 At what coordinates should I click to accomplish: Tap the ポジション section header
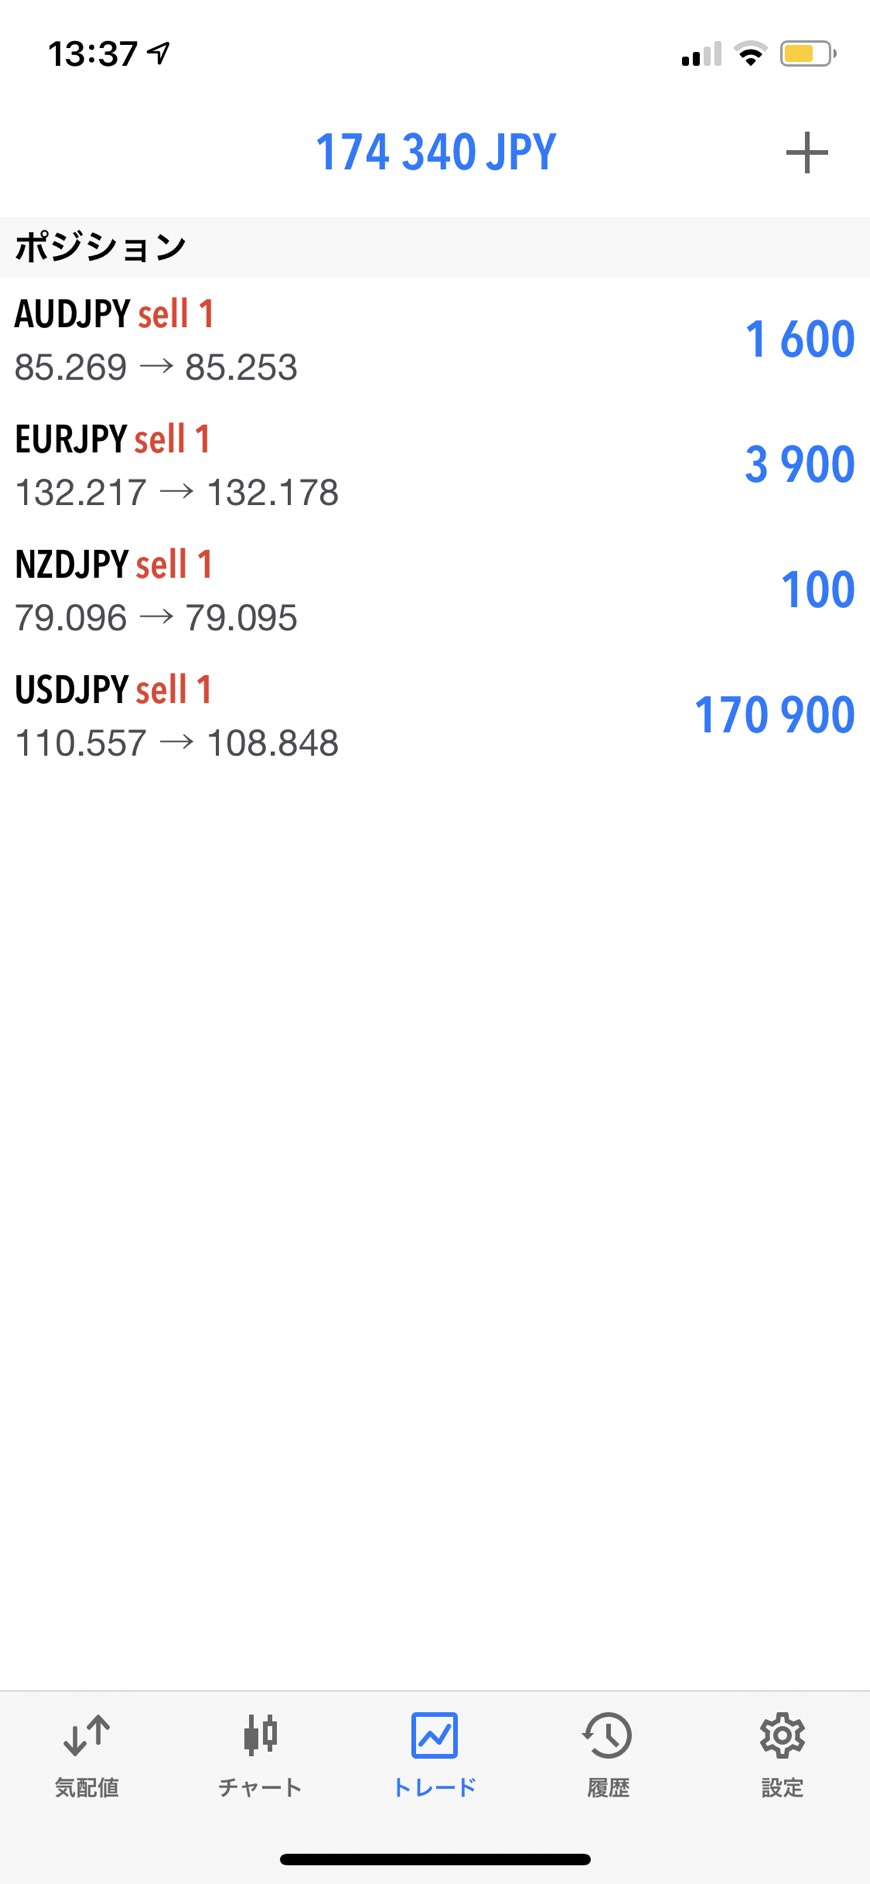pos(100,247)
